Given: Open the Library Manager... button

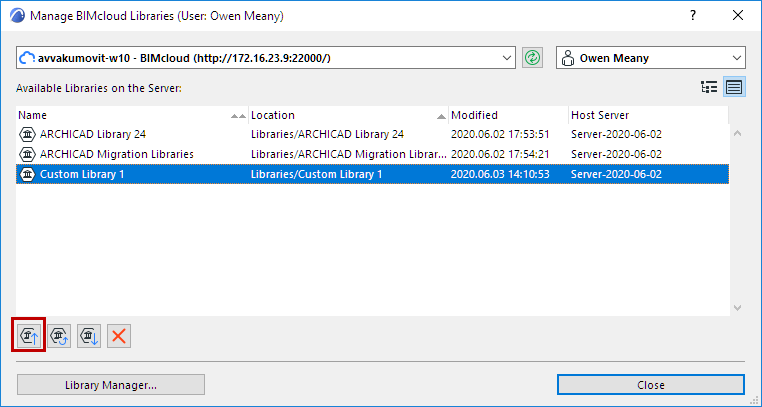Looking at the screenshot, I should (x=111, y=385).
